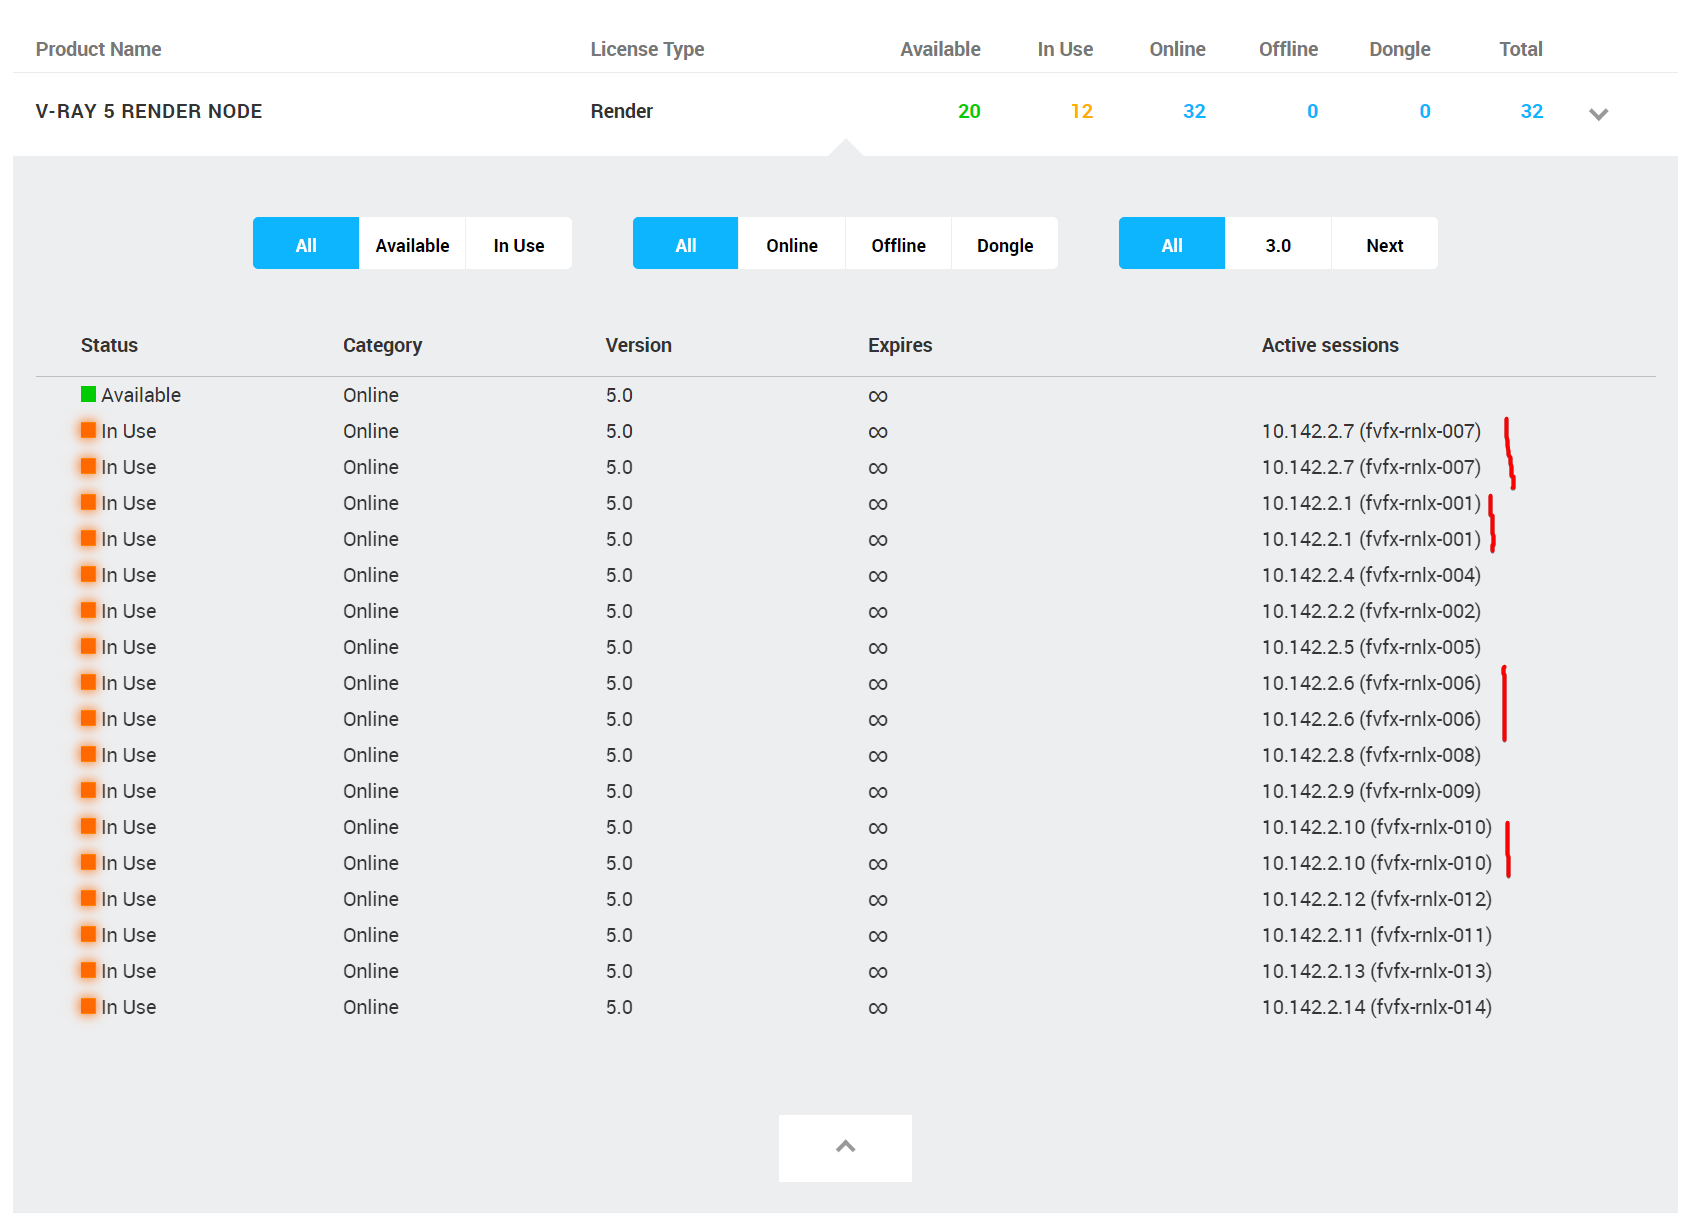
Task: Click the Active sessions column header
Action: pyautogui.click(x=1330, y=345)
